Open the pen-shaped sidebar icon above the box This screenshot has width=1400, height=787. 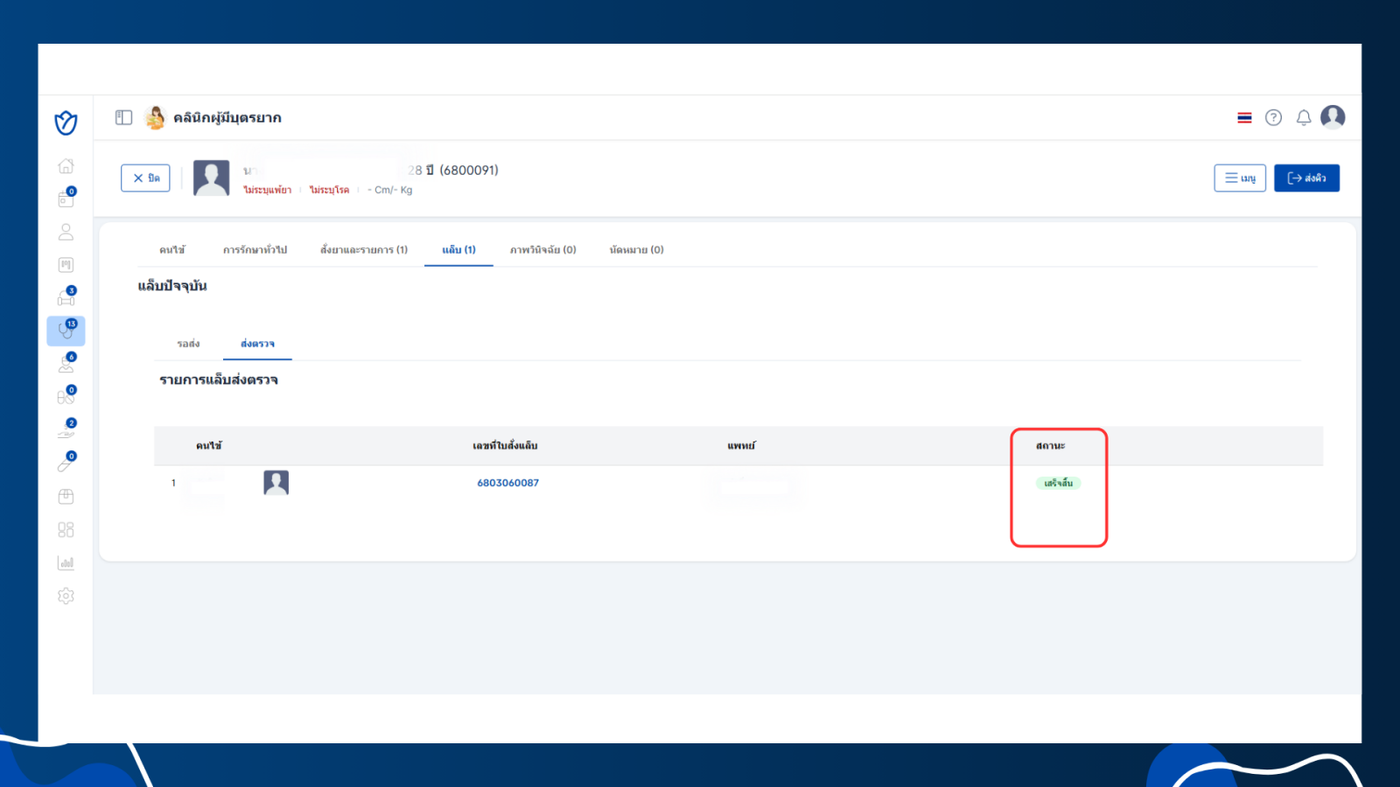(x=66, y=463)
